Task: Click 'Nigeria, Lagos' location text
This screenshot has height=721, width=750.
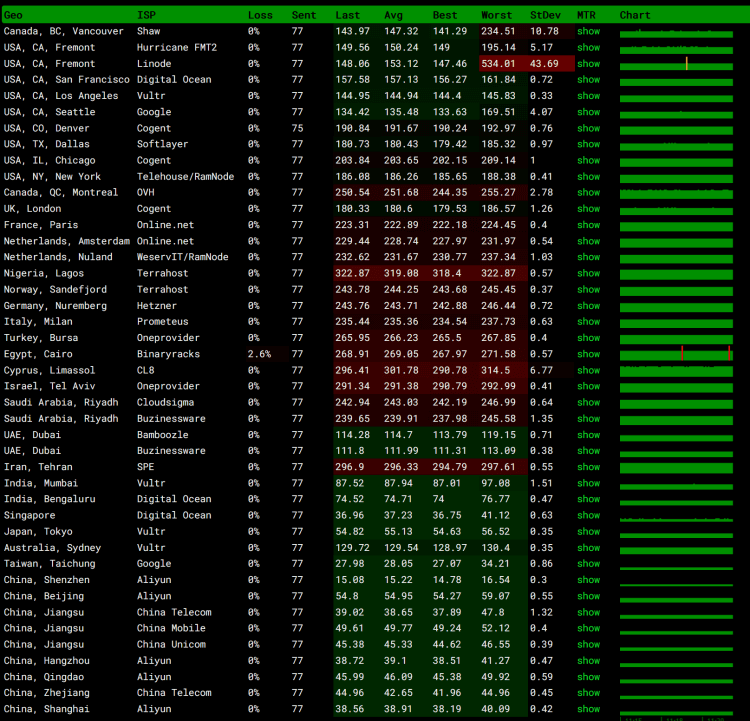Action: coord(44,273)
